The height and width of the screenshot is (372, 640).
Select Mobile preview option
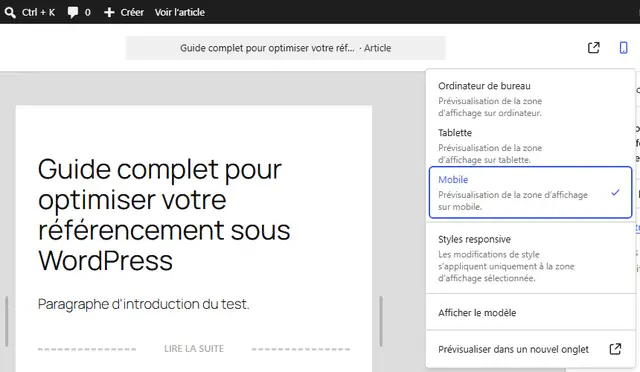[x=530, y=192]
